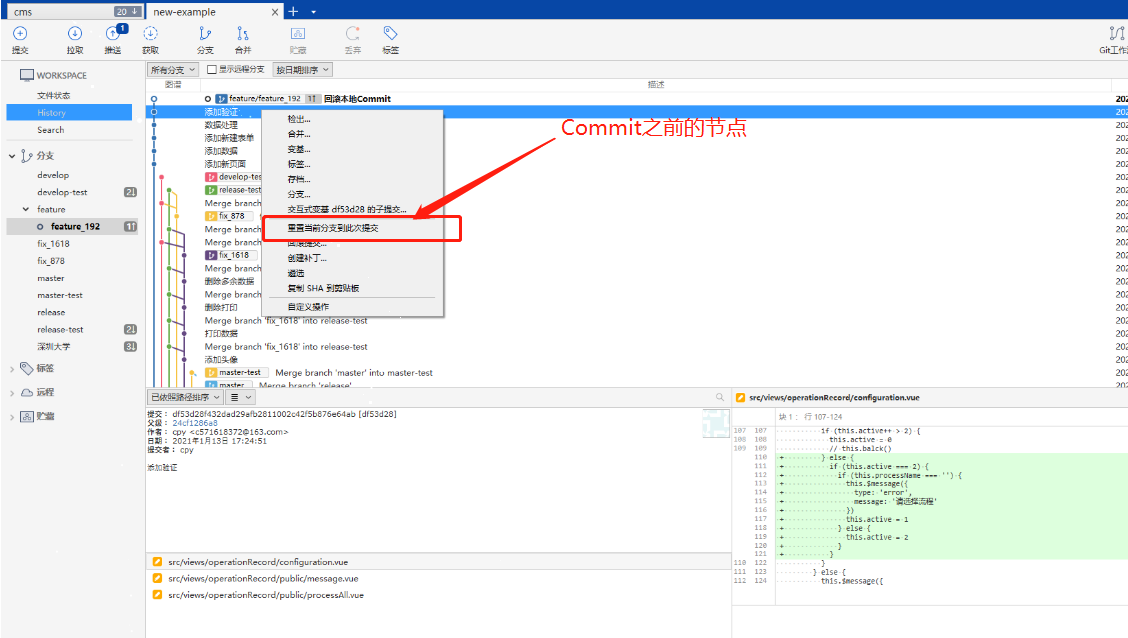Viewport: 1128px width, 638px height.
Task: Click the 拉取 (Pull) toolbar icon
Action: point(75,39)
